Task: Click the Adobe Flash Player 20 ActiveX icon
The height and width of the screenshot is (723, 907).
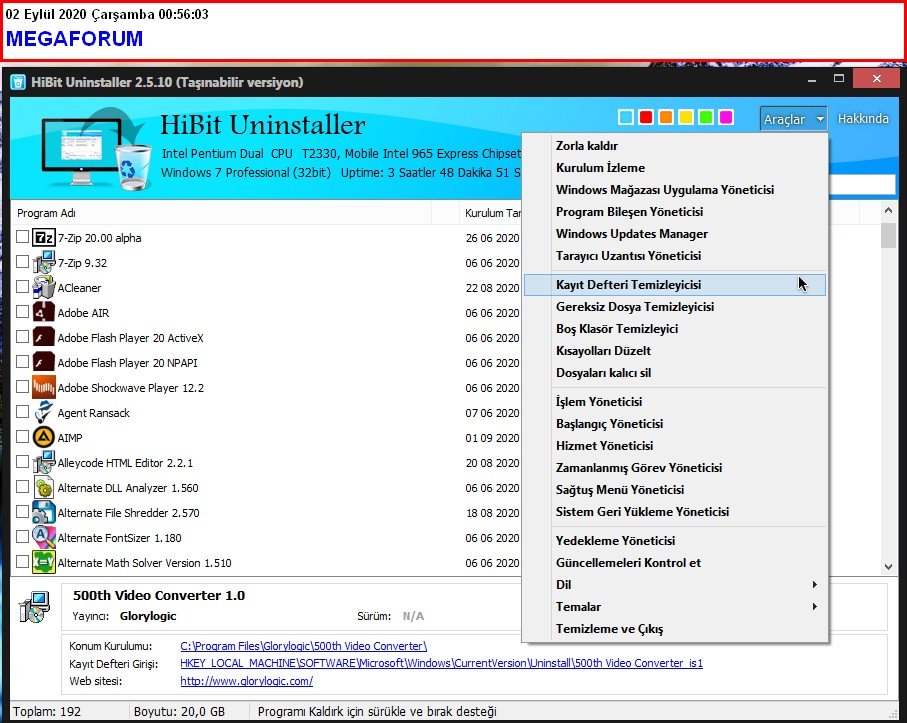Action: click(x=43, y=338)
